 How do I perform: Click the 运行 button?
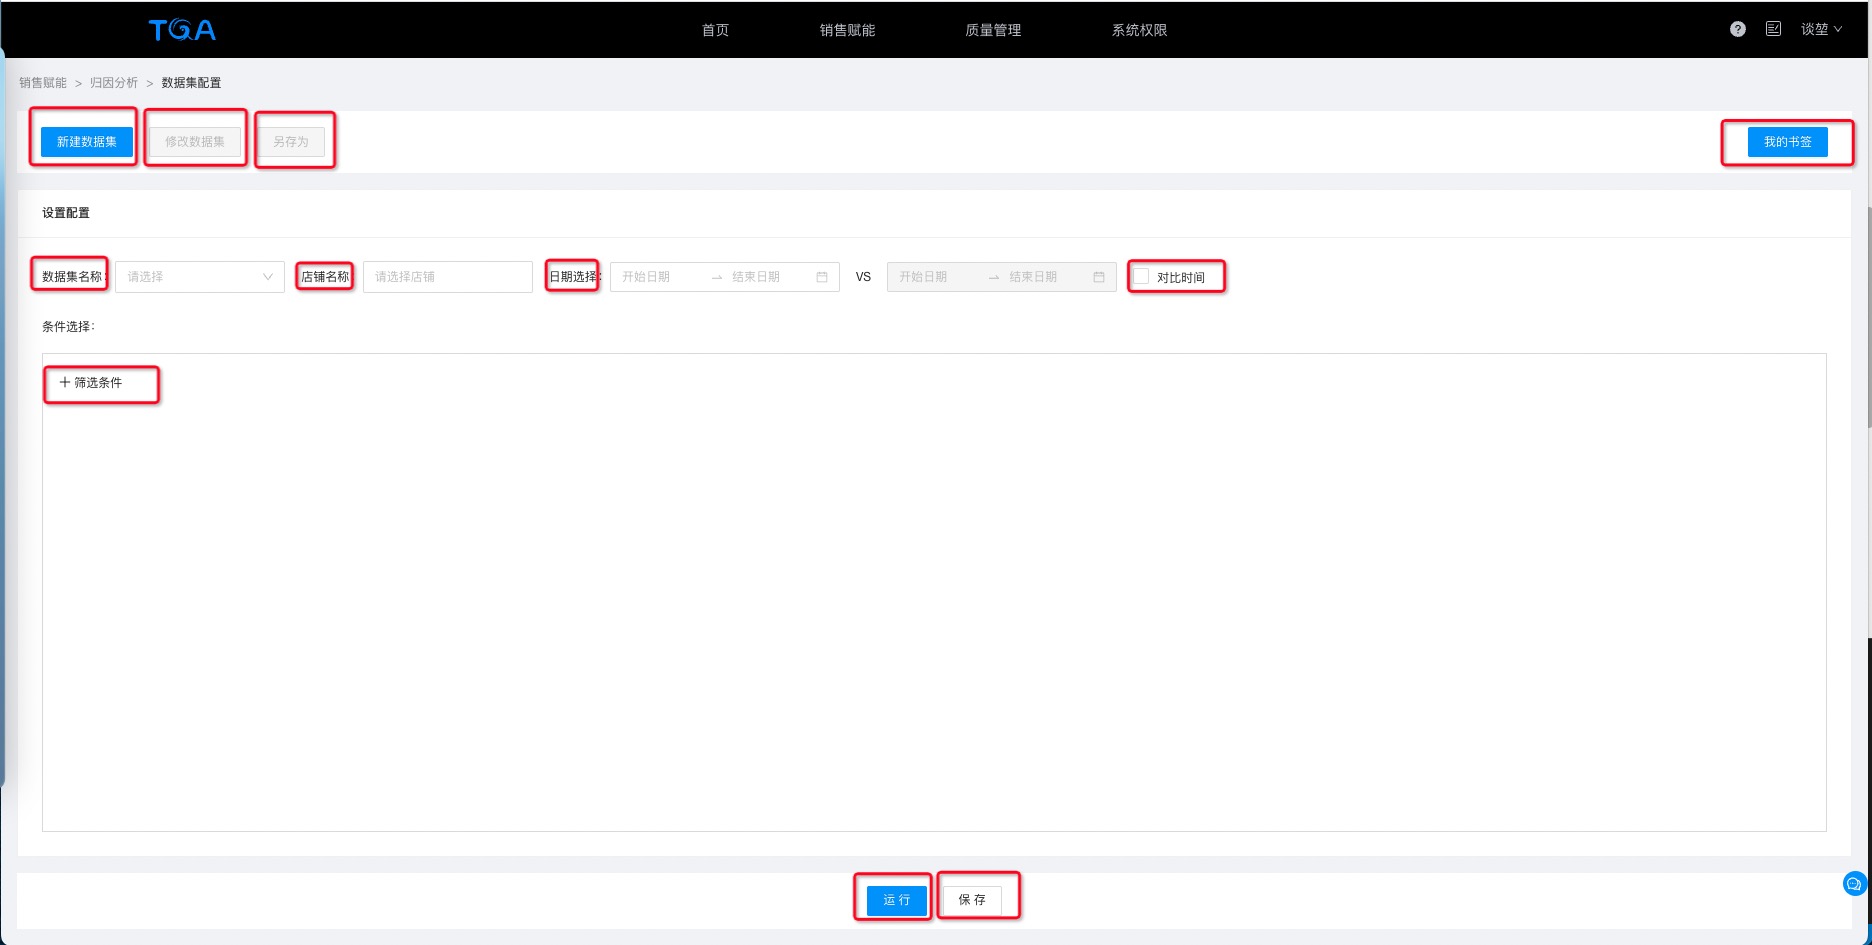tap(897, 900)
